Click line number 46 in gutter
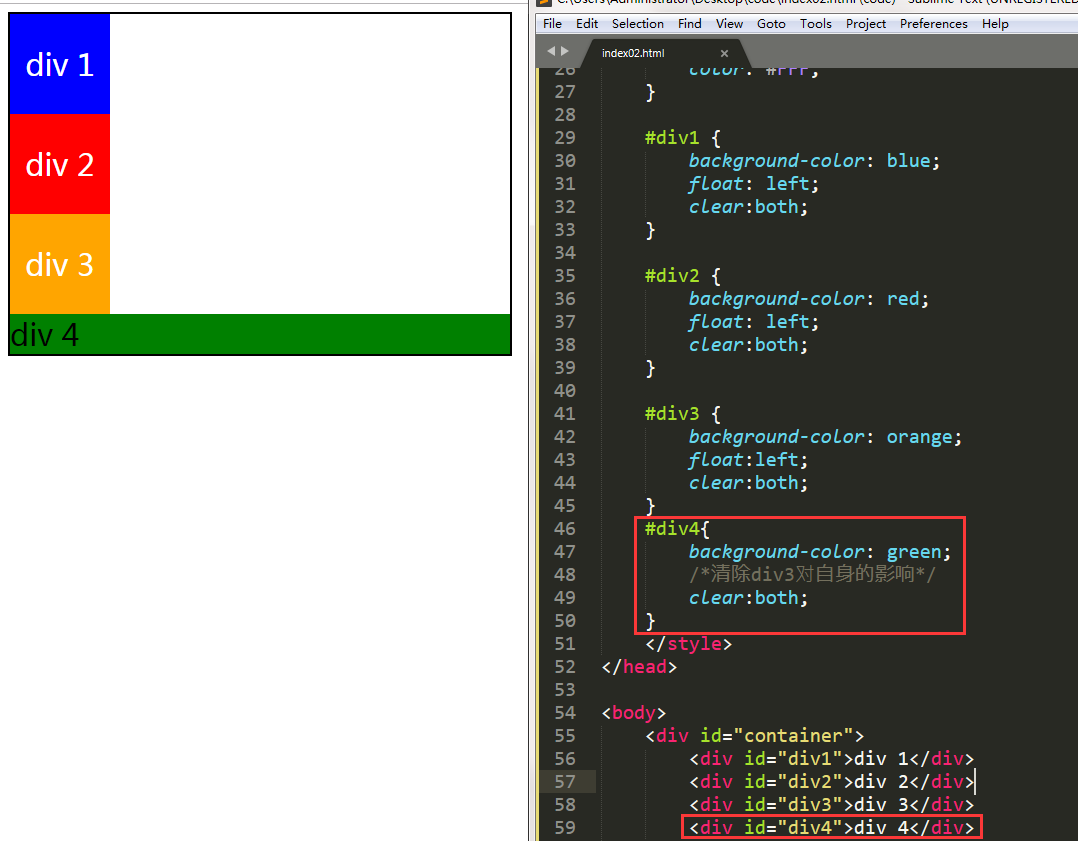Viewport: 1078px width, 841px height. coord(564,528)
